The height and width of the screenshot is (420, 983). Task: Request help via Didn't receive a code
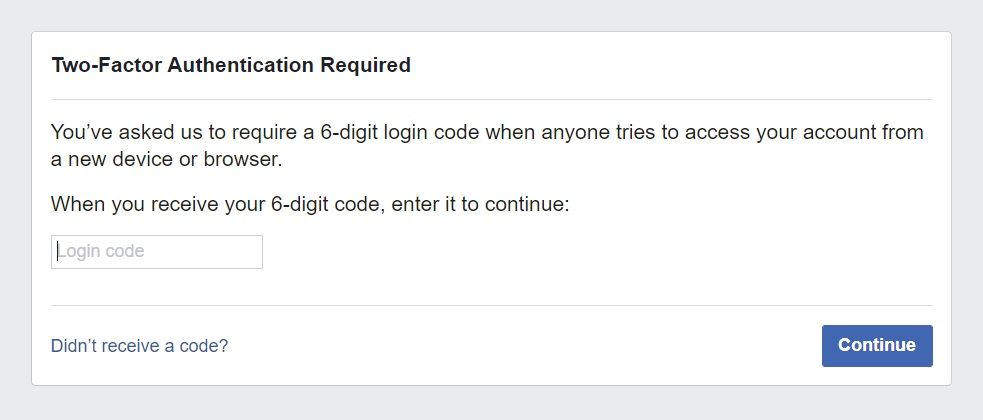pyautogui.click(x=139, y=346)
